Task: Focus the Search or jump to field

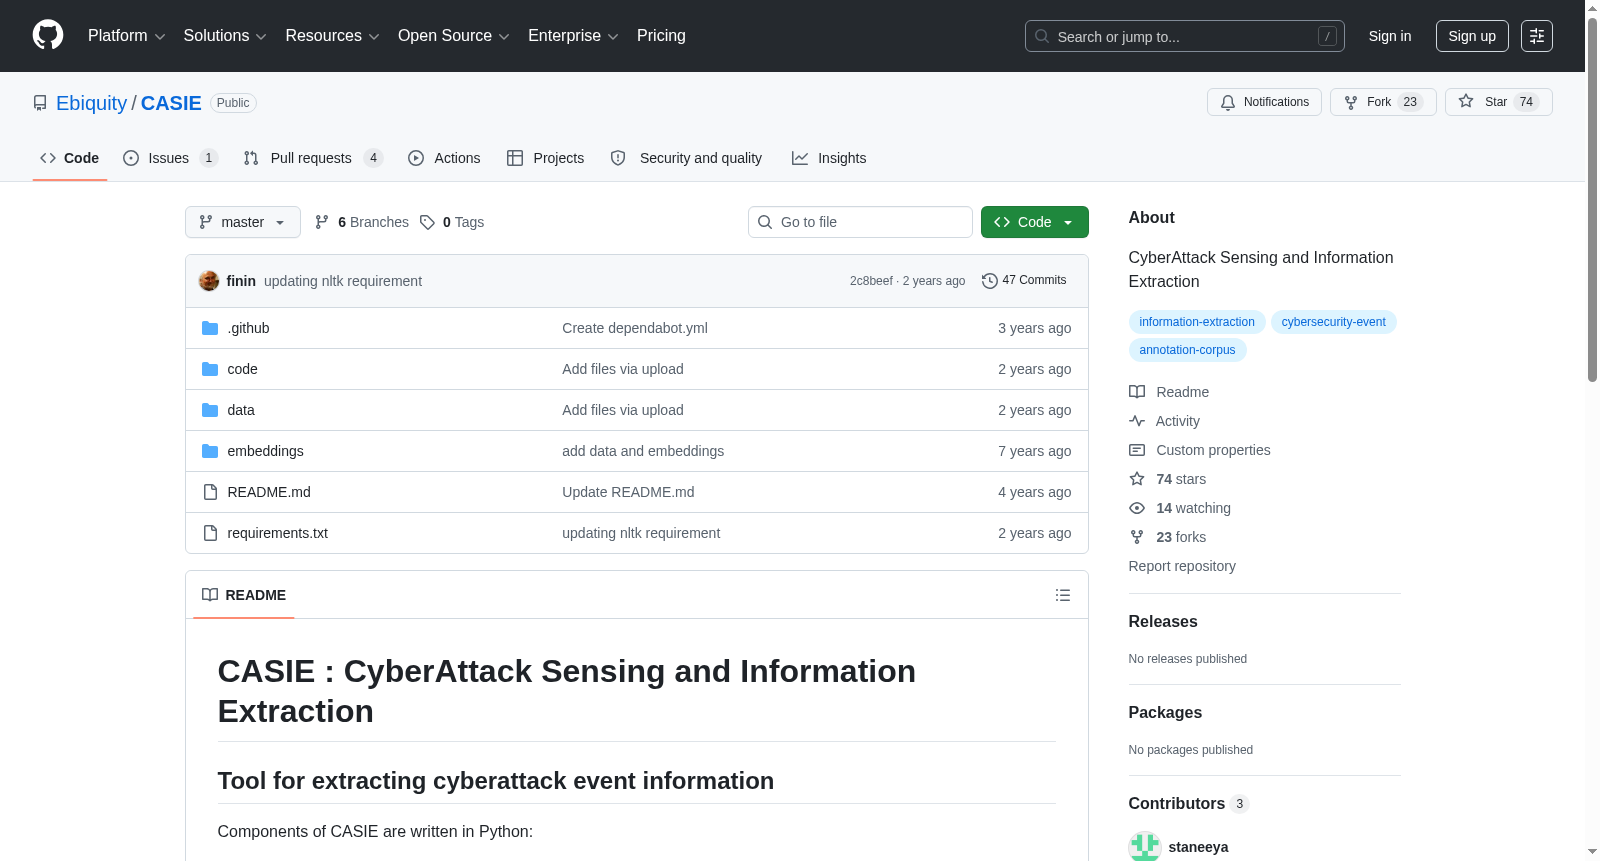Action: point(1185,36)
